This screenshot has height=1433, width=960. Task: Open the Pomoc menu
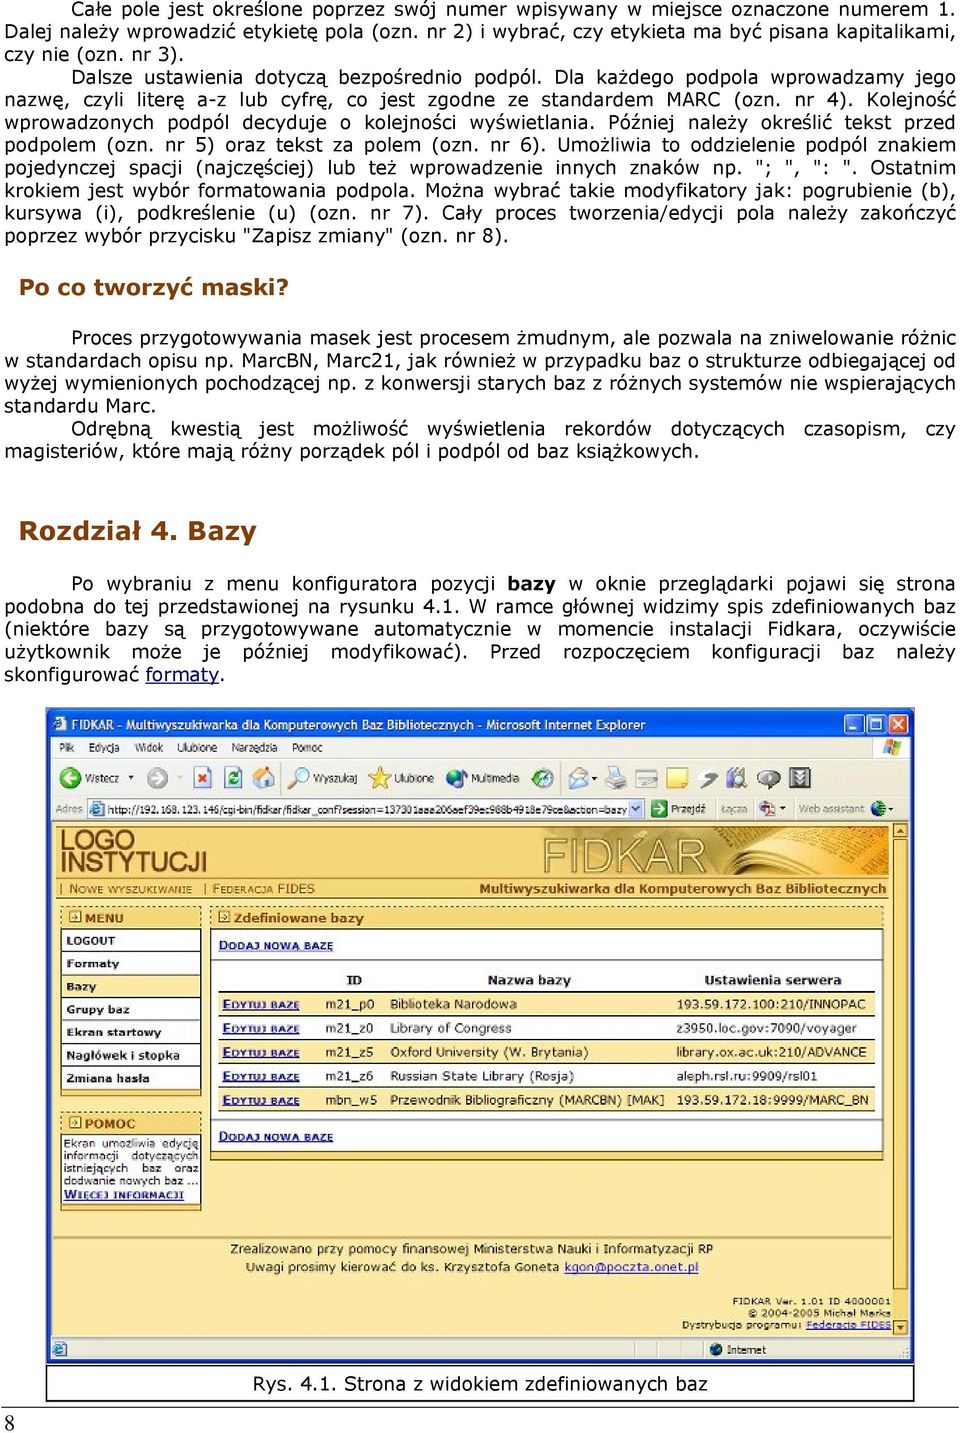(307, 747)
